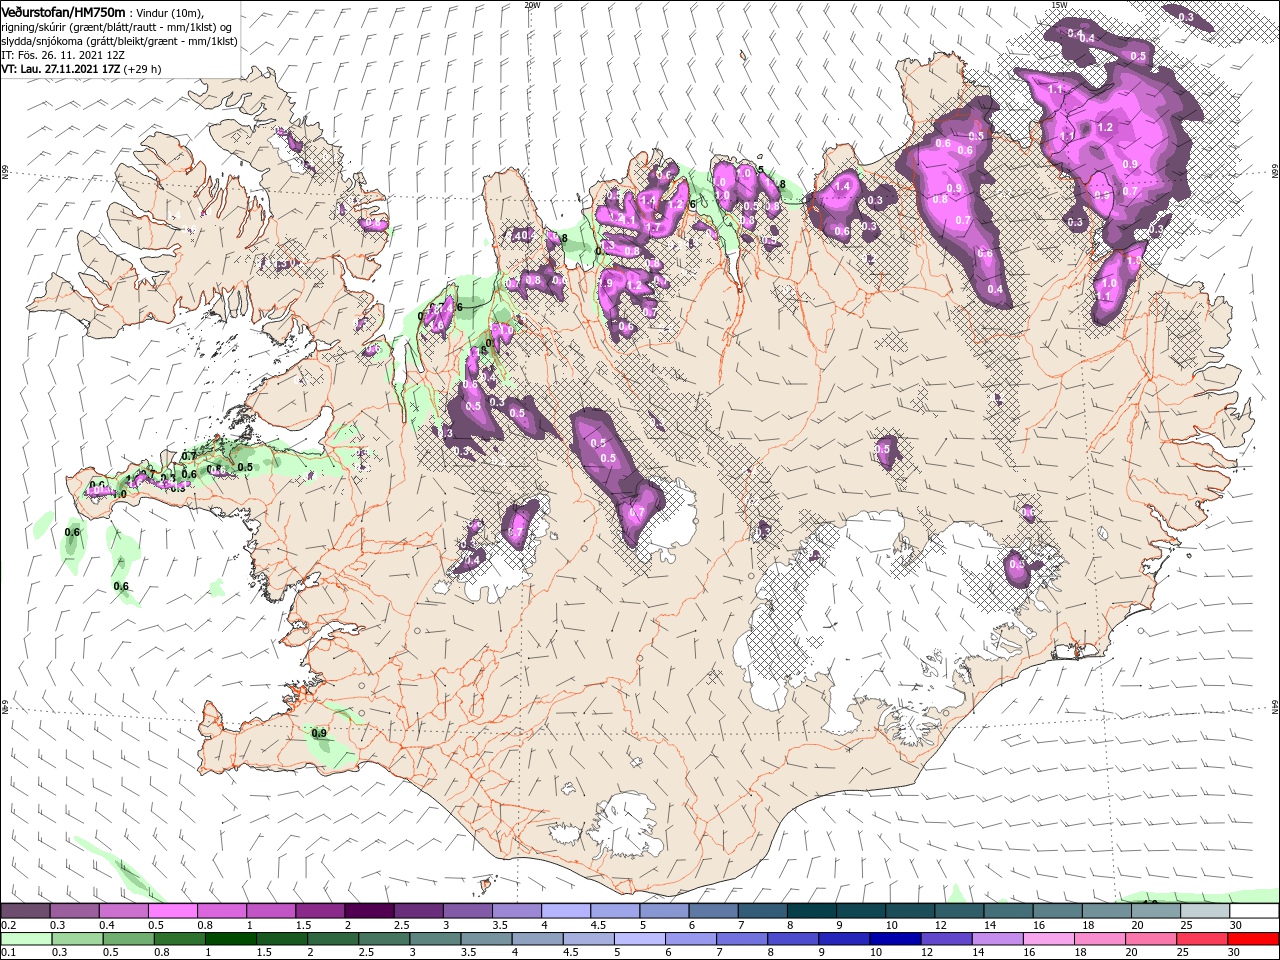Screen dimensions: 1280x960
Task: Click the 0.3 value in top-right corner purple patch
Action: pos(1186,17)
